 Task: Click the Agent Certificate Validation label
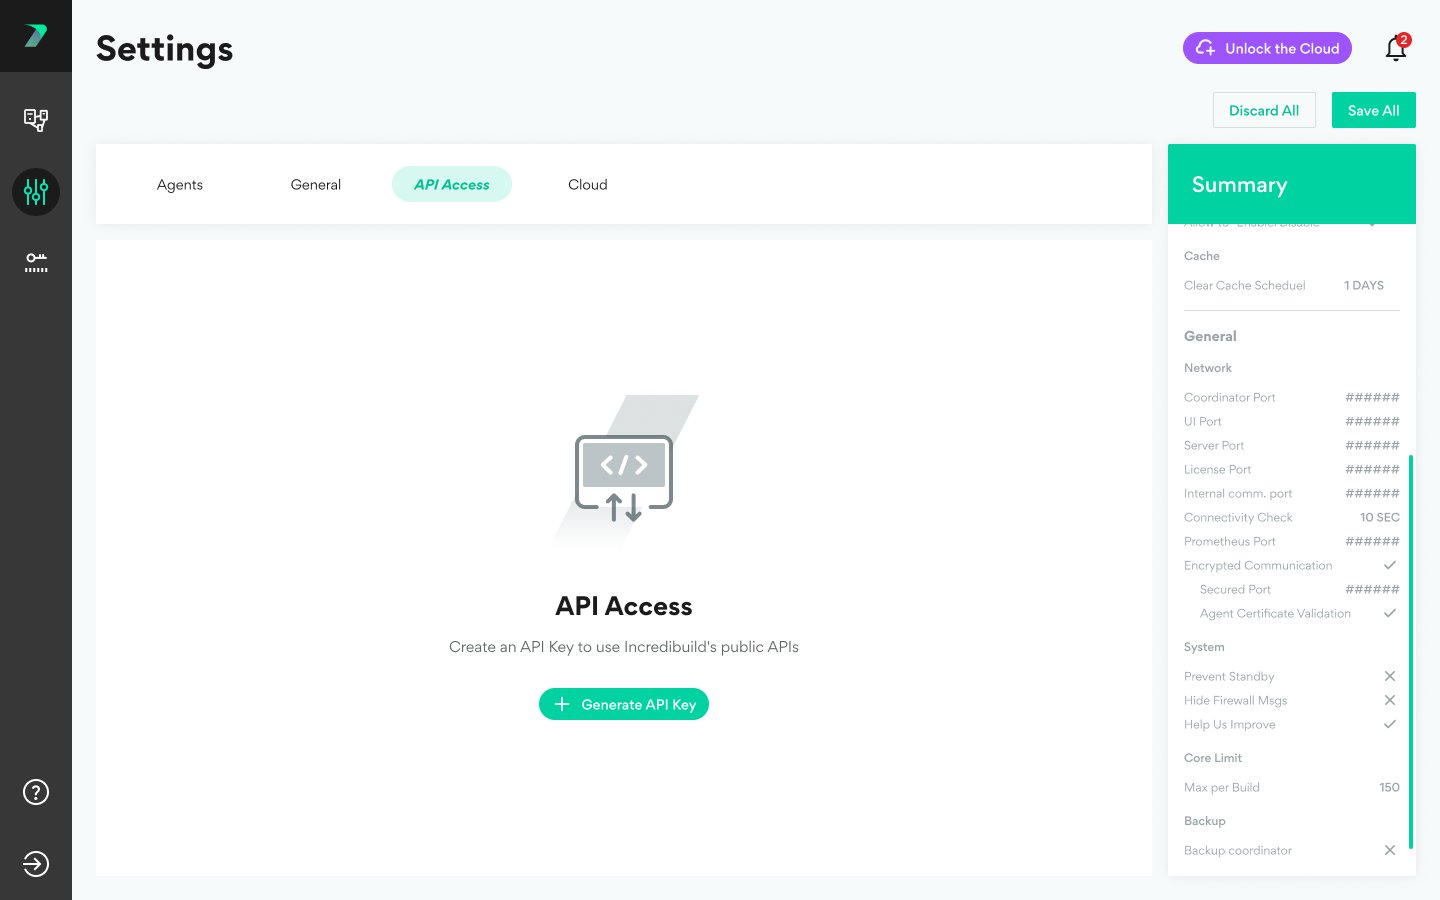[1275, 613]
